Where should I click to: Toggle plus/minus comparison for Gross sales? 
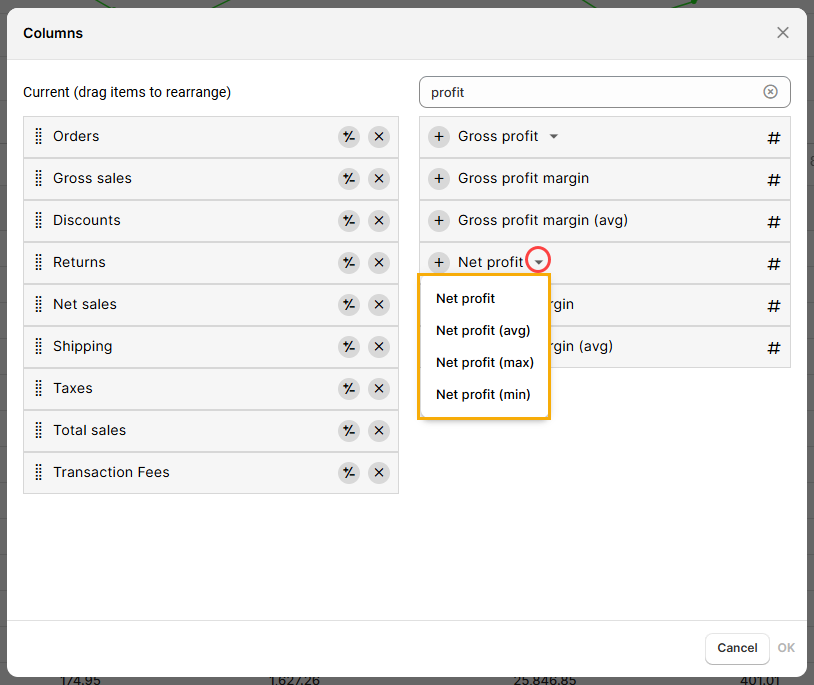(x=348, y=179)
